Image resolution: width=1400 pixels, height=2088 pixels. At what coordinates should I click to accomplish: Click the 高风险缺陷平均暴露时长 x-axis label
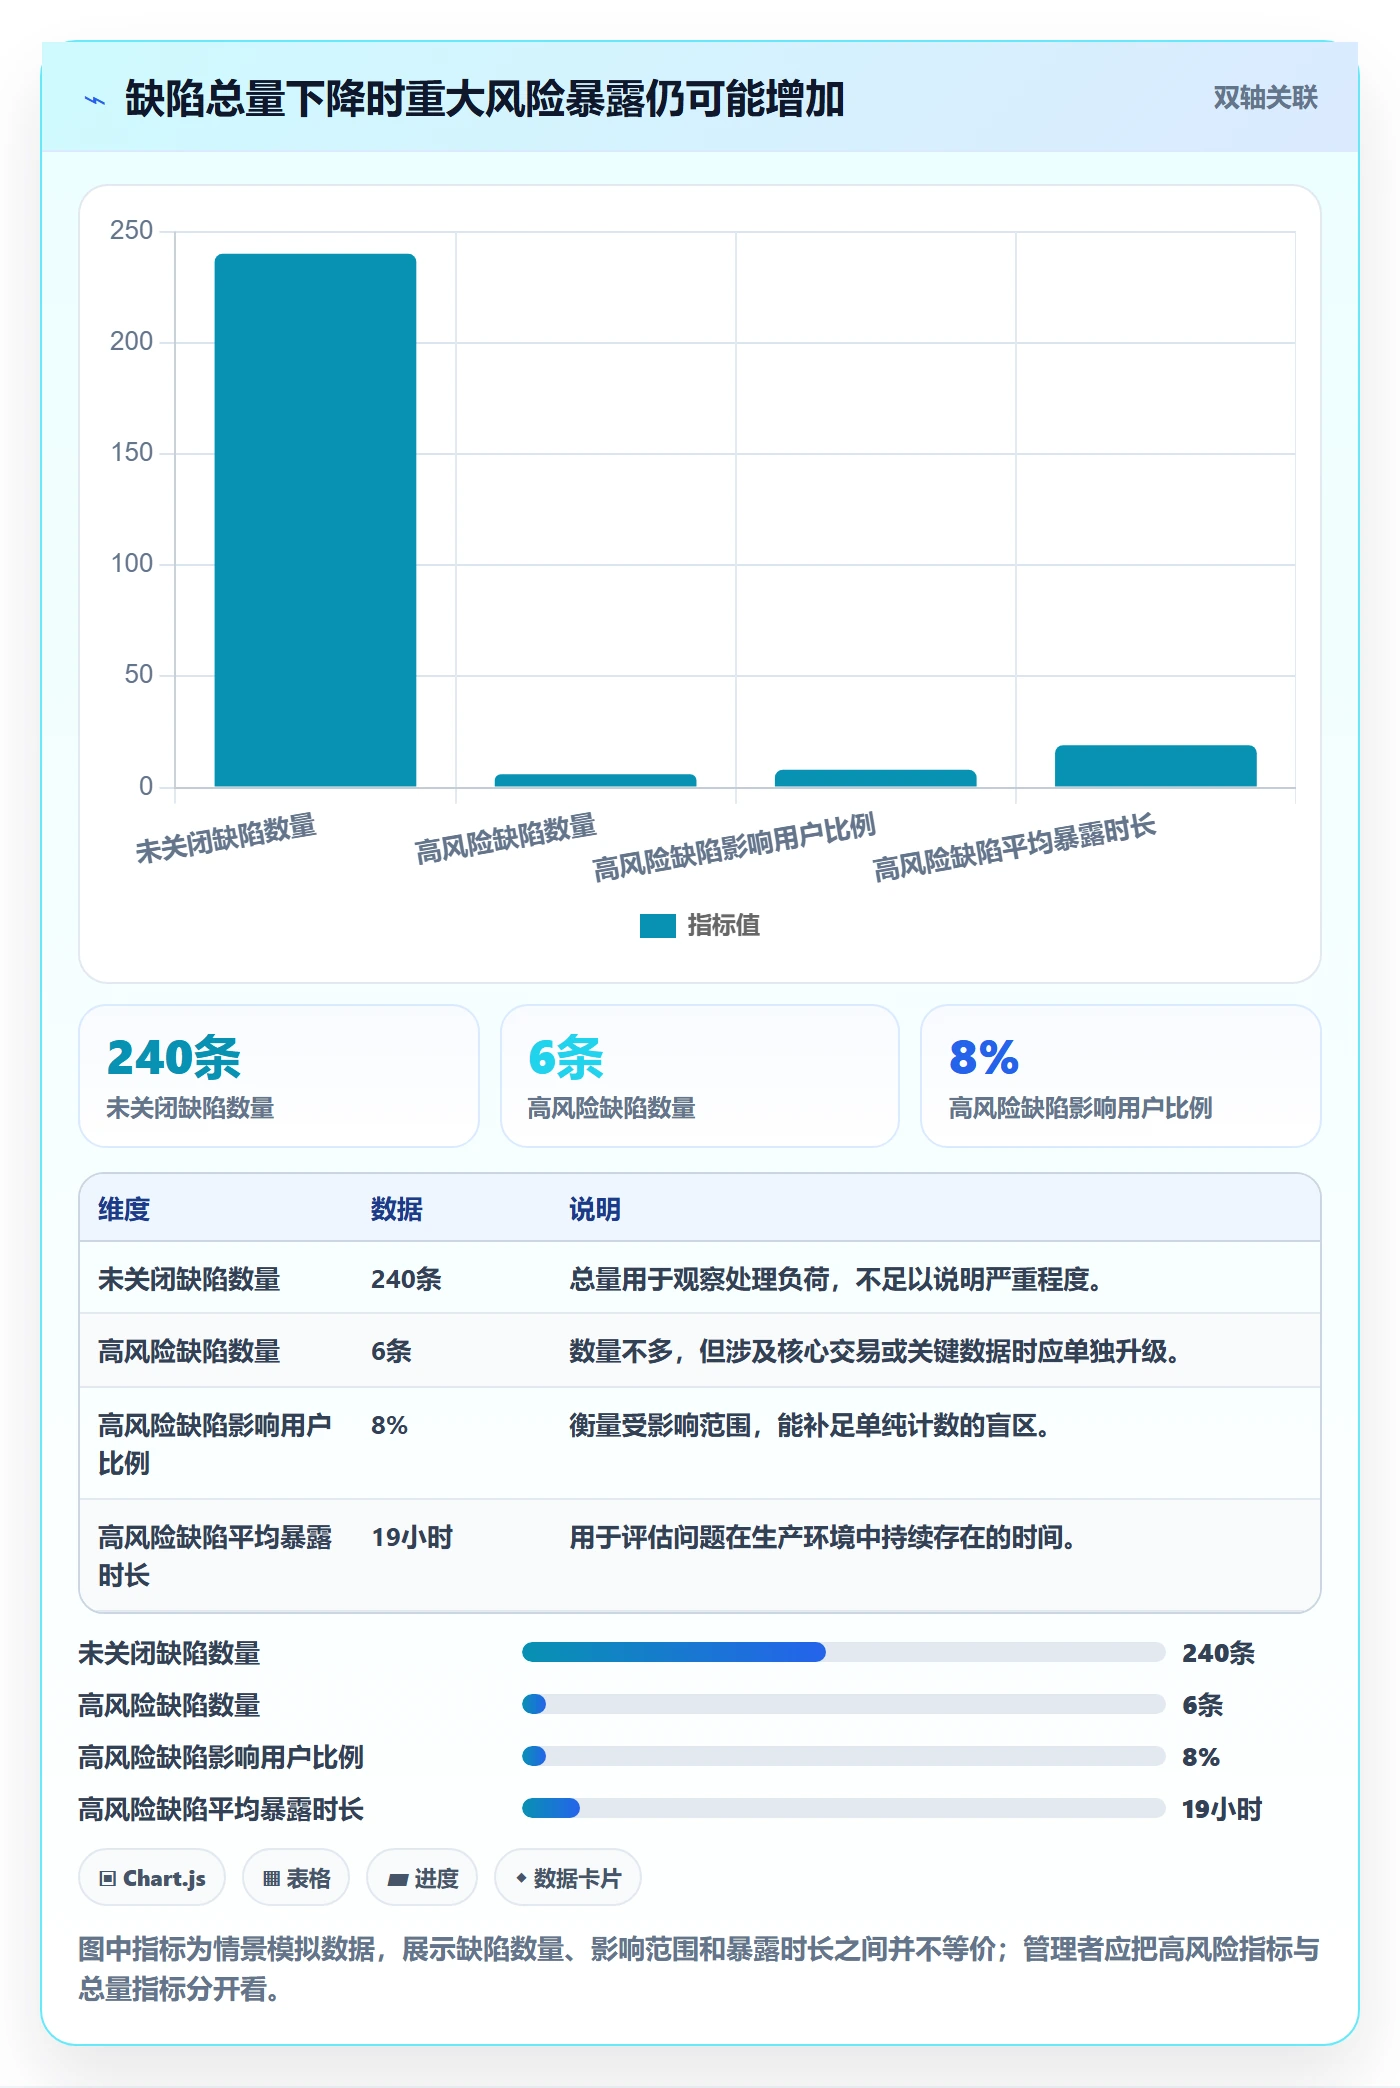(1014, 847)
